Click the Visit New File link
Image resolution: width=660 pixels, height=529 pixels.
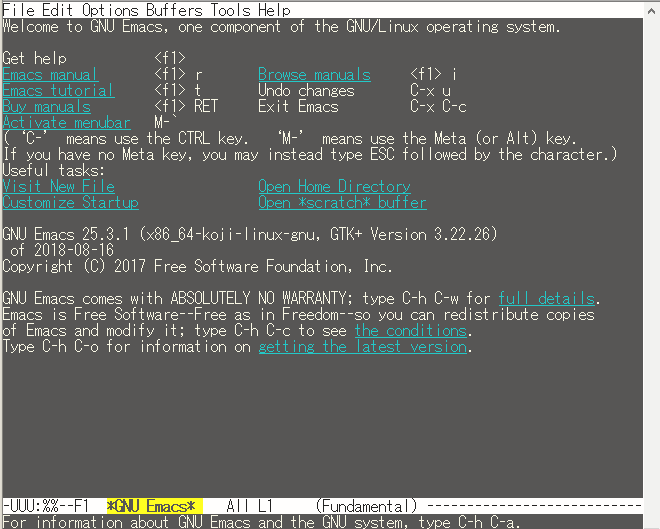(x=59, y=186)
